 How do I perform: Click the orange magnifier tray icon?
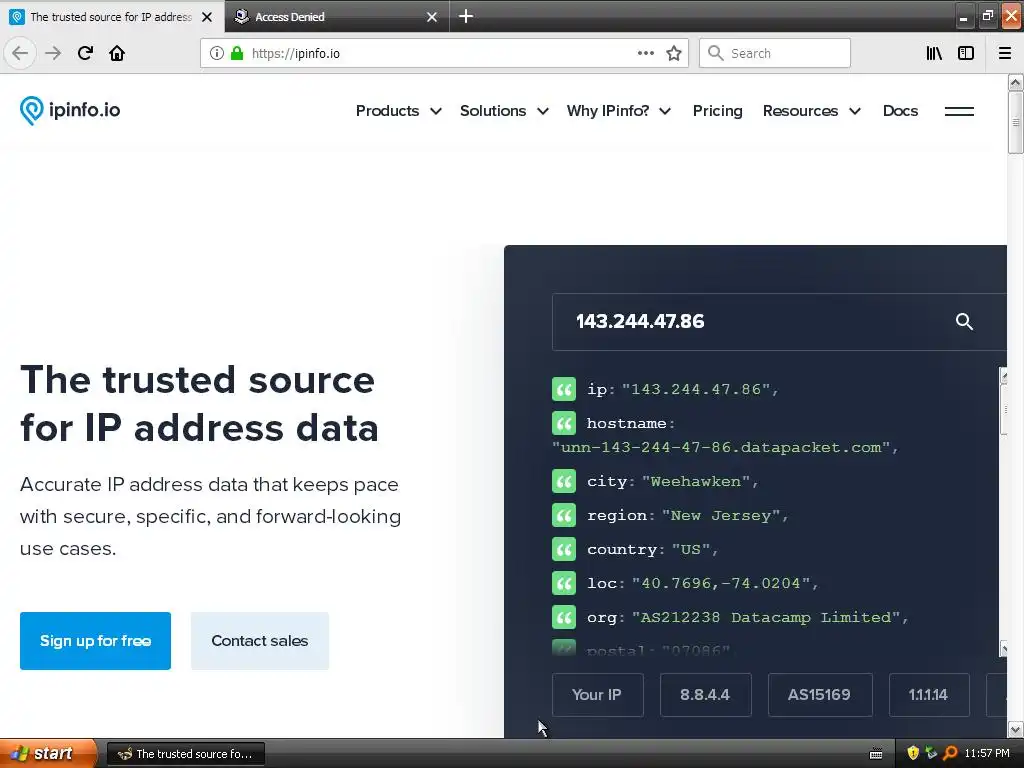950,753
